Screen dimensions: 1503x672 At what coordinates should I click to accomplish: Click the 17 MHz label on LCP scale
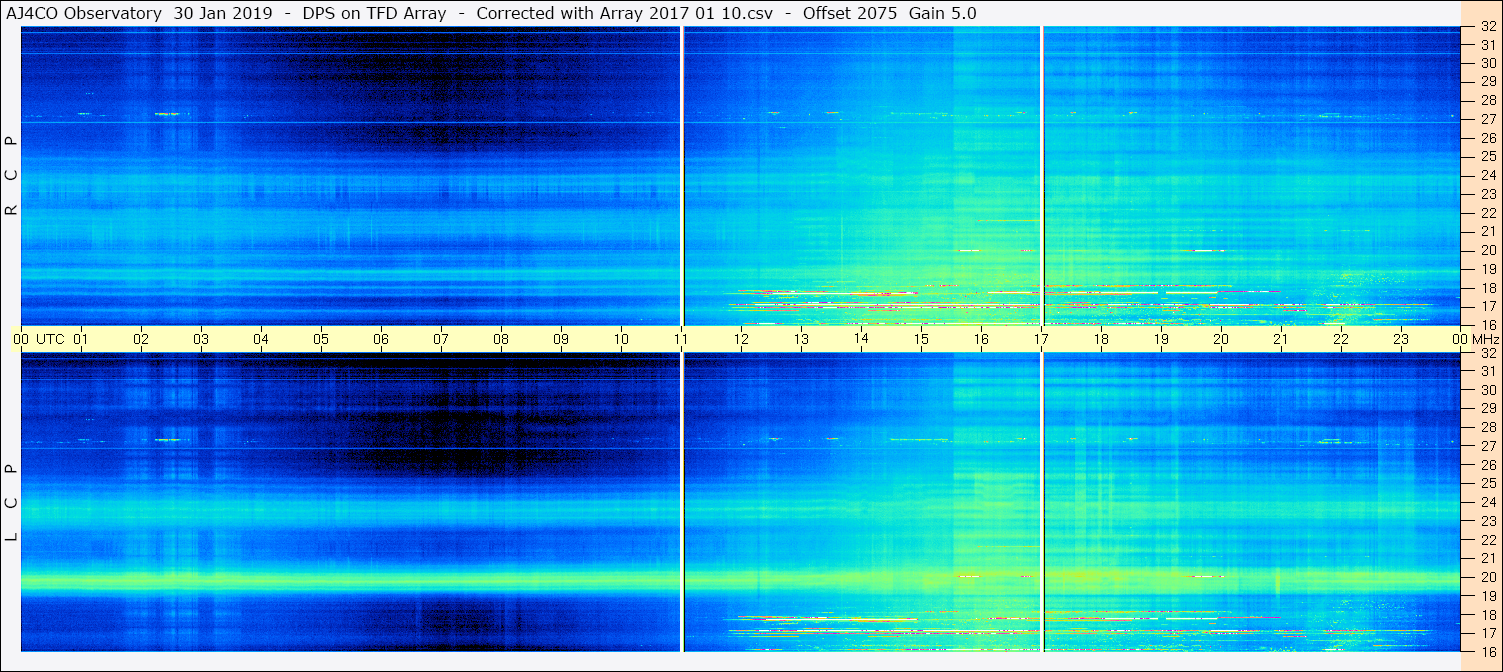point(1488,633)
